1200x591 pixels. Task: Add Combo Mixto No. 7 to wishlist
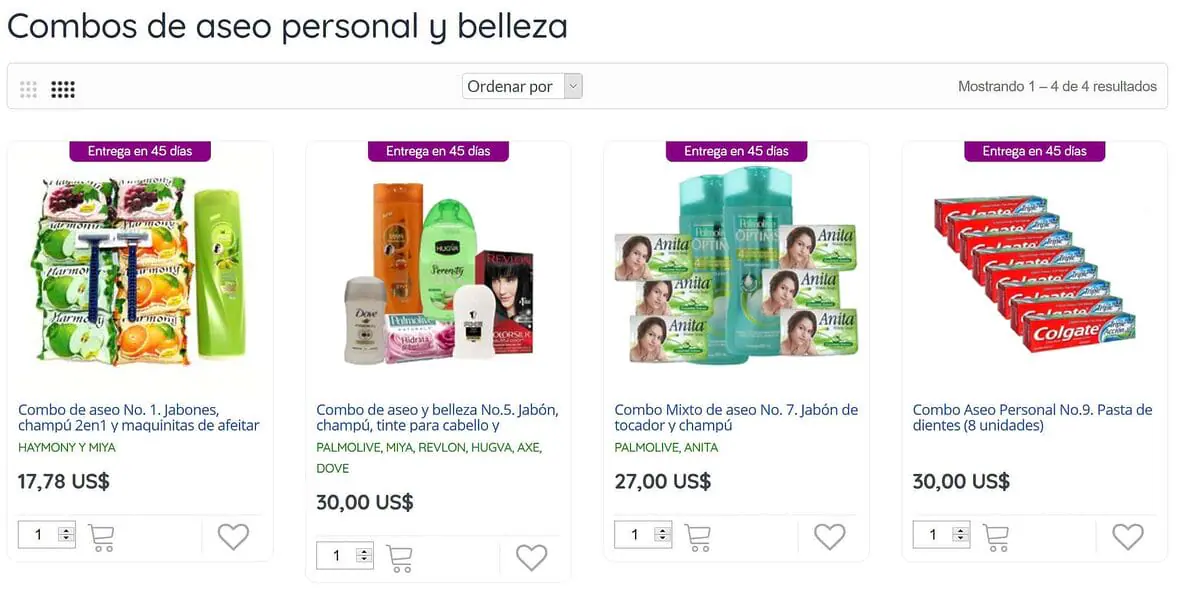[829, 537]
